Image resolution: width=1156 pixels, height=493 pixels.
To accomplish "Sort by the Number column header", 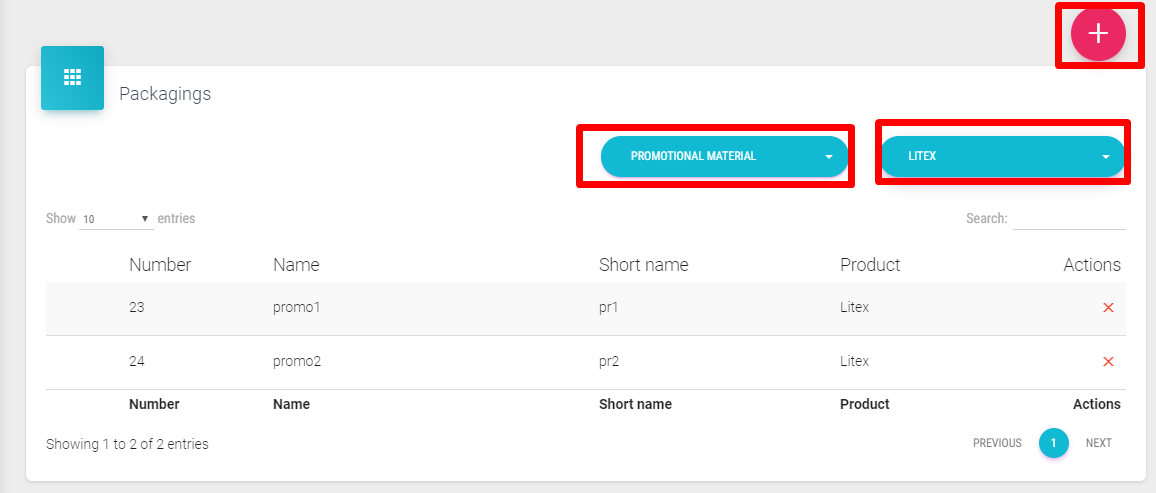I will (160, 265).
